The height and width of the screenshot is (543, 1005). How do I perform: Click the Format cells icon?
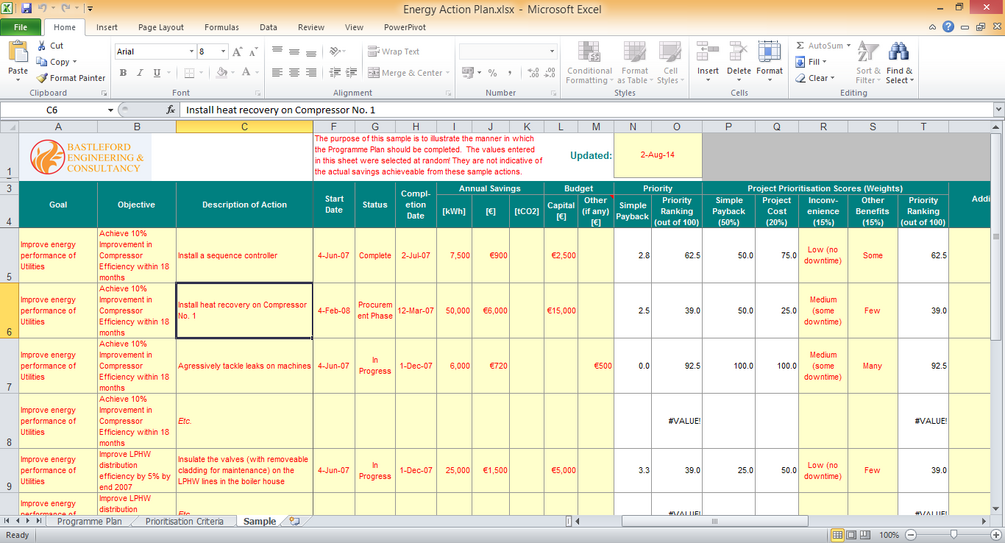coord(769,53)
